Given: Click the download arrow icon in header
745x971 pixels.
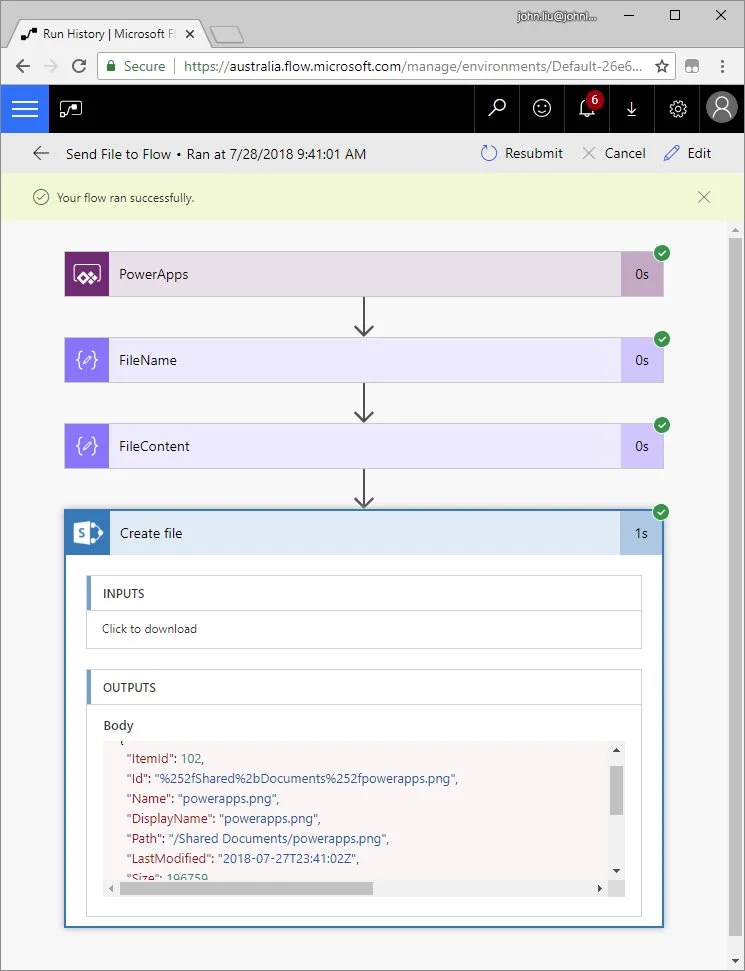Looking at the screenshot, I should point(631,109).
